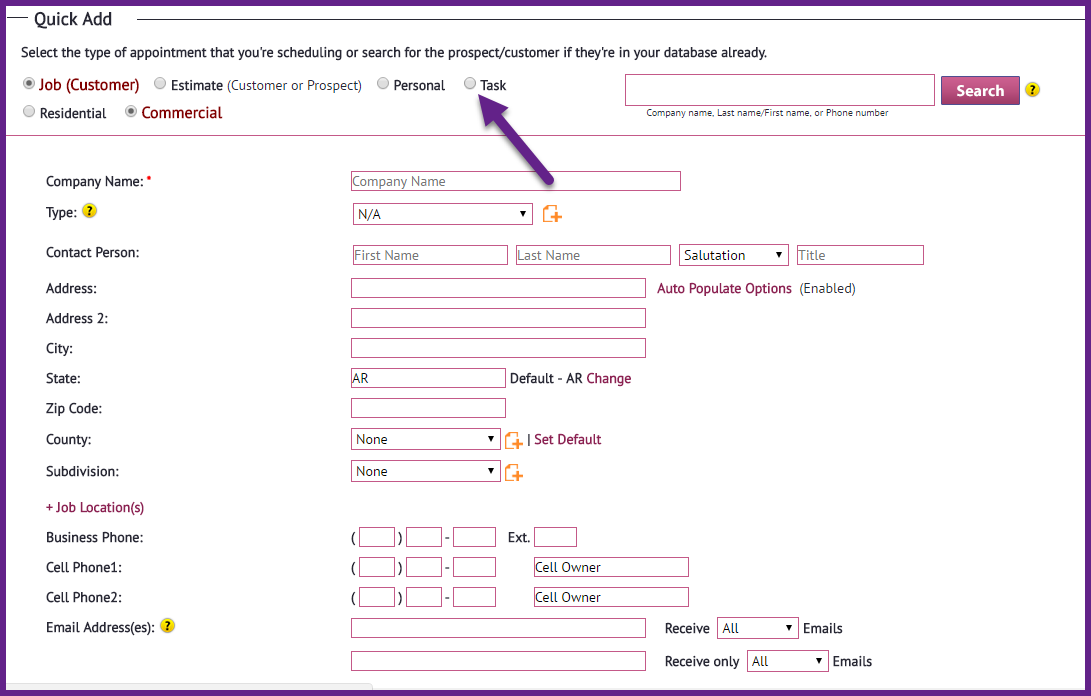The height and width of the screenshot is (696, 1091).
Task: Select the Personal appointment option
Action: click(x=383, y=84)
